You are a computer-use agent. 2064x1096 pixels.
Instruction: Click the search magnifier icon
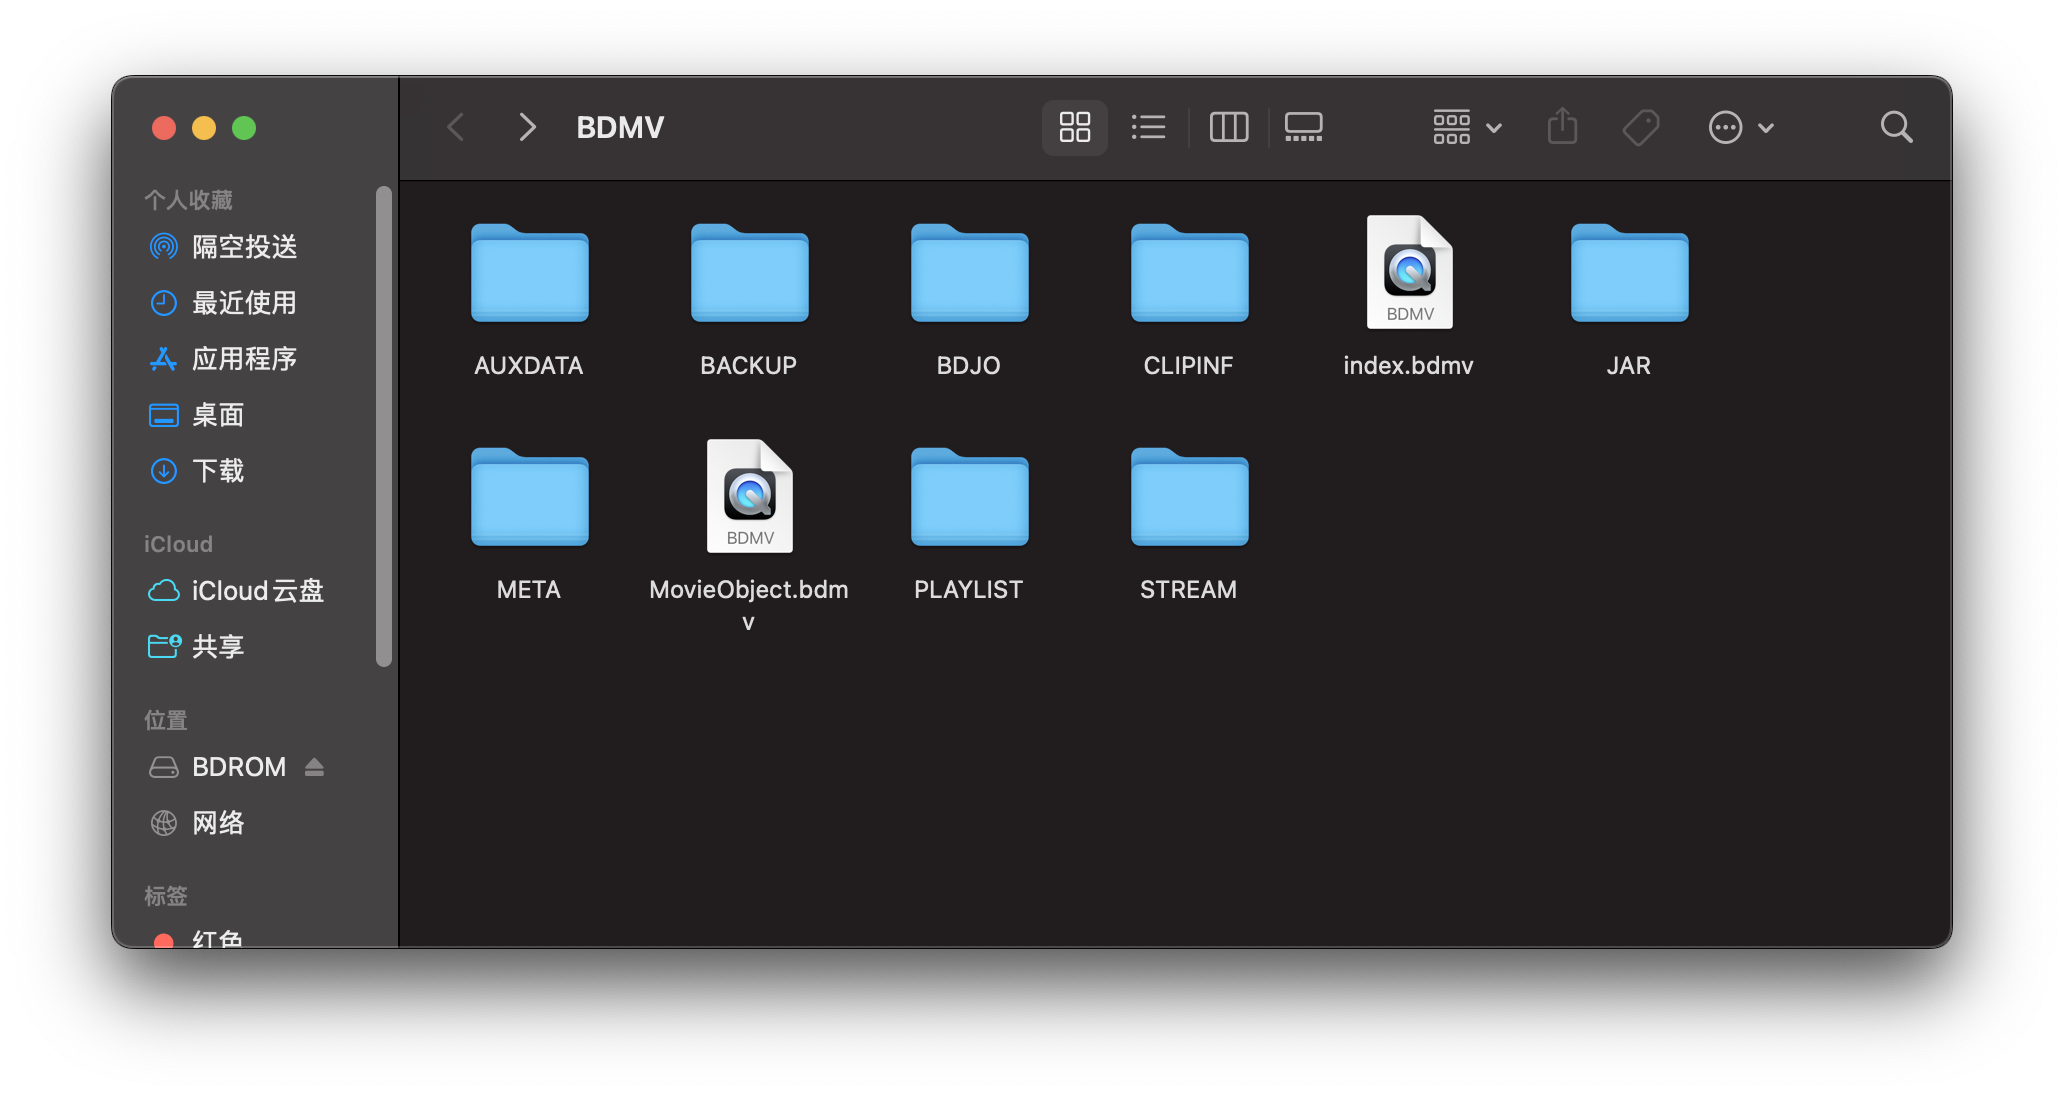click(x=1896, y=127)
